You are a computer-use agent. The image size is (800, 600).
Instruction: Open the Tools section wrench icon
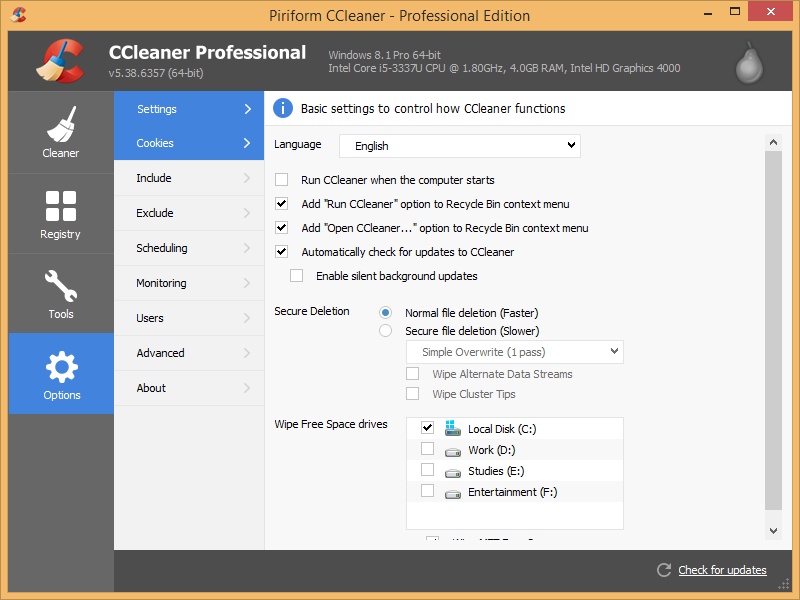coord(61,286)
